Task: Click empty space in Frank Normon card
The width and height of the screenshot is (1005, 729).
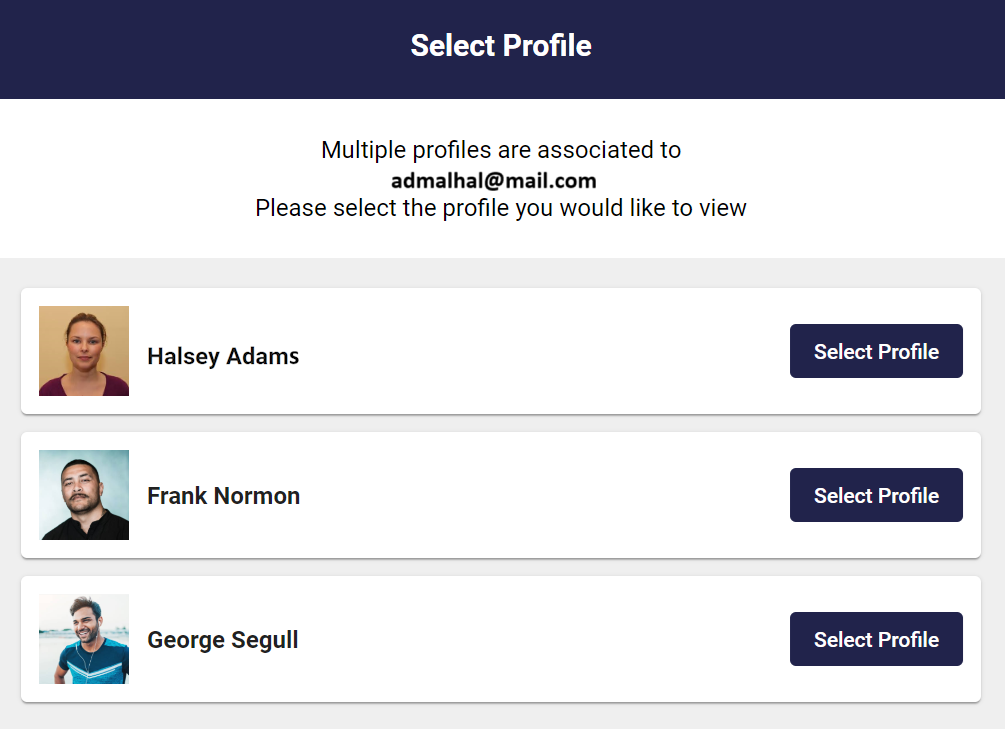Action: click(x=545, y=495)
